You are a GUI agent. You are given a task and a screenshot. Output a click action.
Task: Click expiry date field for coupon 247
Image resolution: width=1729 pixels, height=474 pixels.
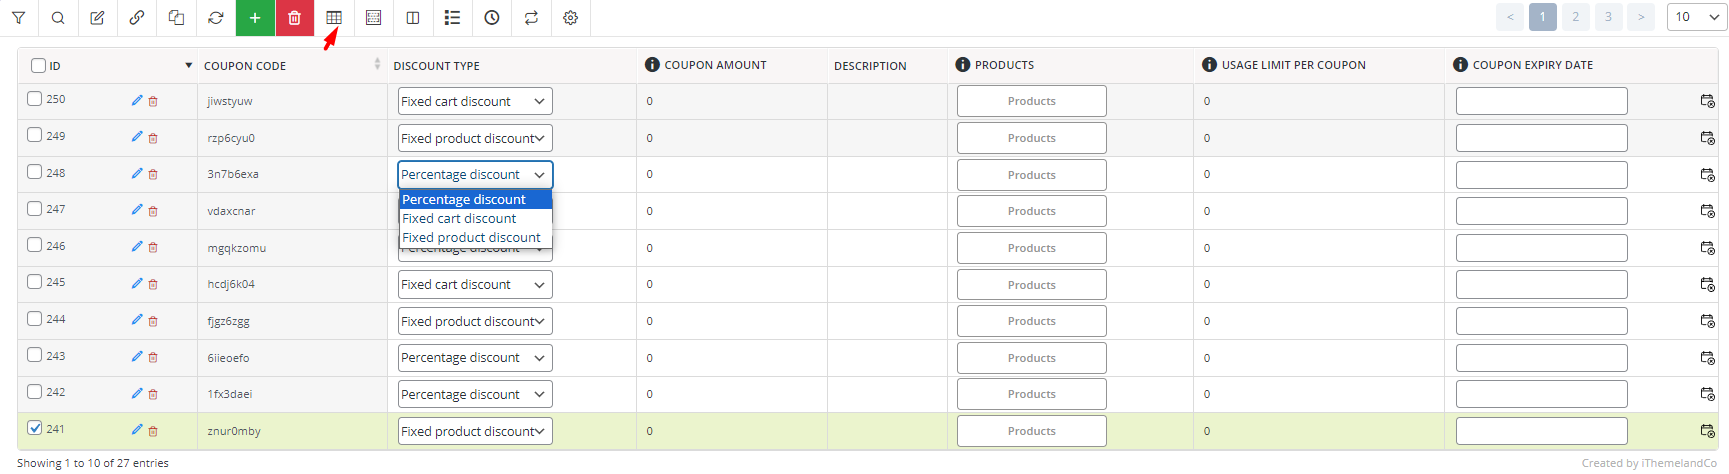(x=1542, y=211)
